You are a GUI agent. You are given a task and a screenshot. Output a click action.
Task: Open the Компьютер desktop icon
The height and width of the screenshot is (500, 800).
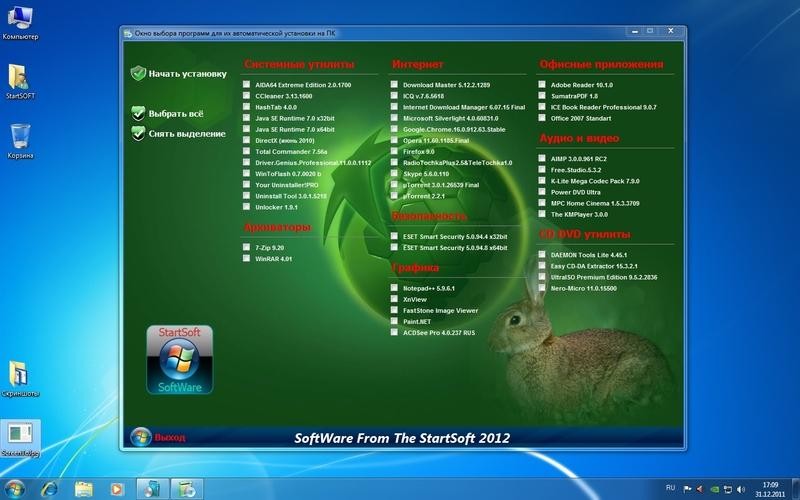(20, 24)
